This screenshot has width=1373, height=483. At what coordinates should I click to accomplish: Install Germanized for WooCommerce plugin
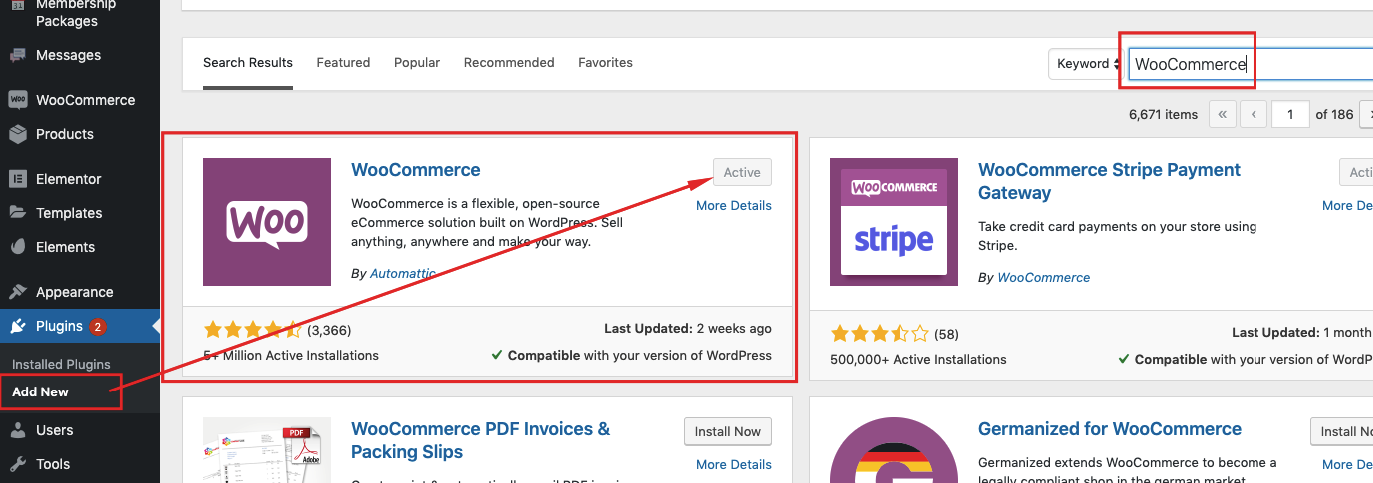click(1342, 431)
